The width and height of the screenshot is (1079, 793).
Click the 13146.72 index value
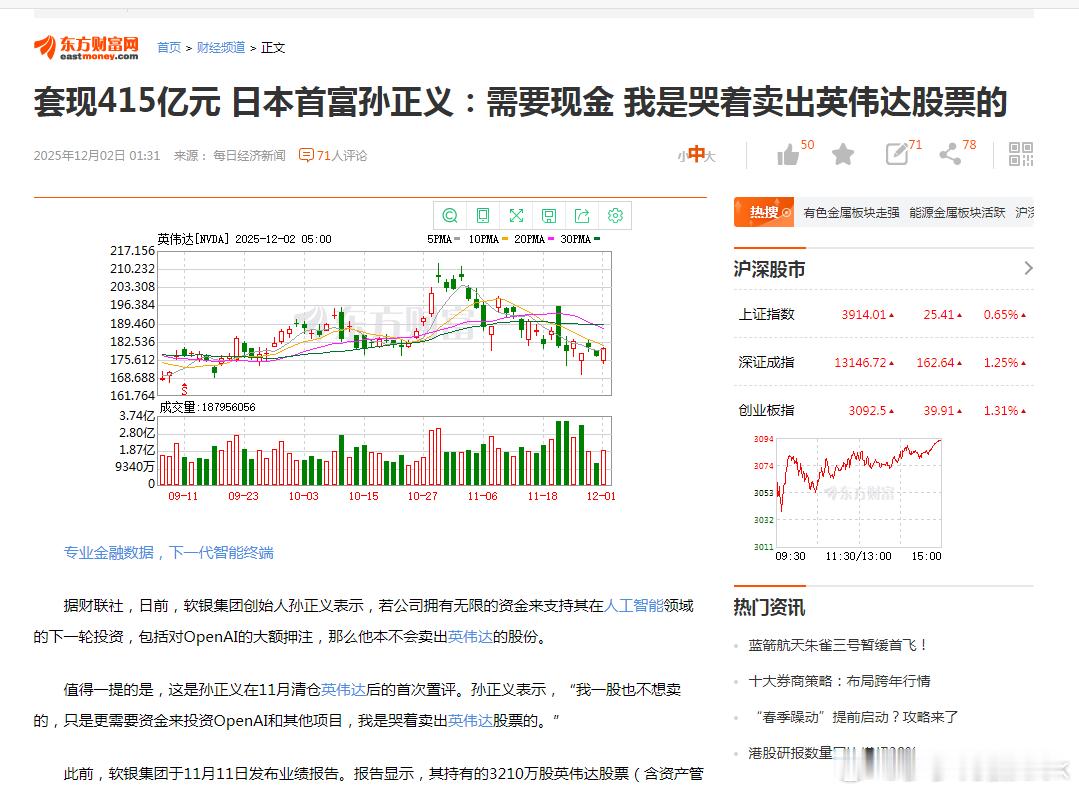860,362
